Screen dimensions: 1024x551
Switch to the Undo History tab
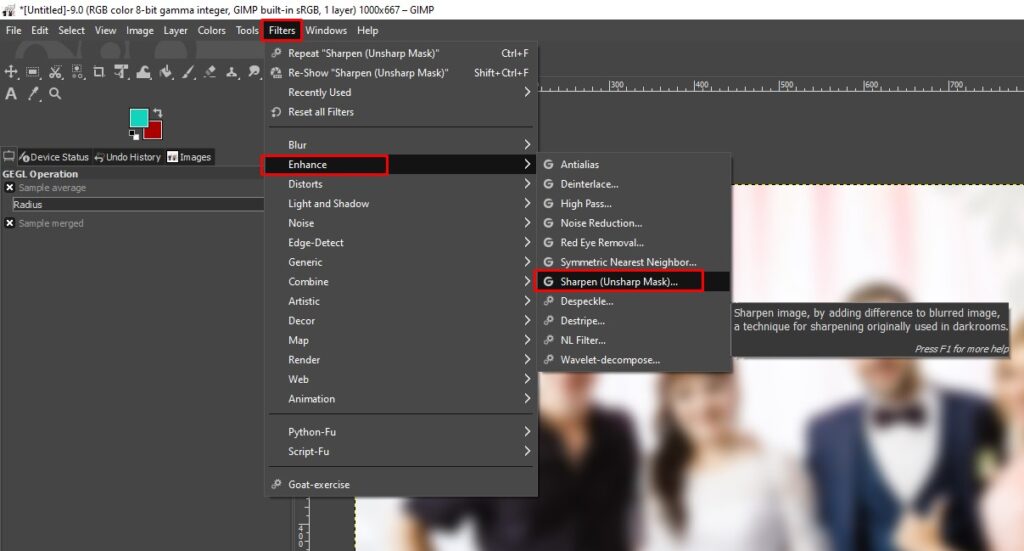point(127,157)
